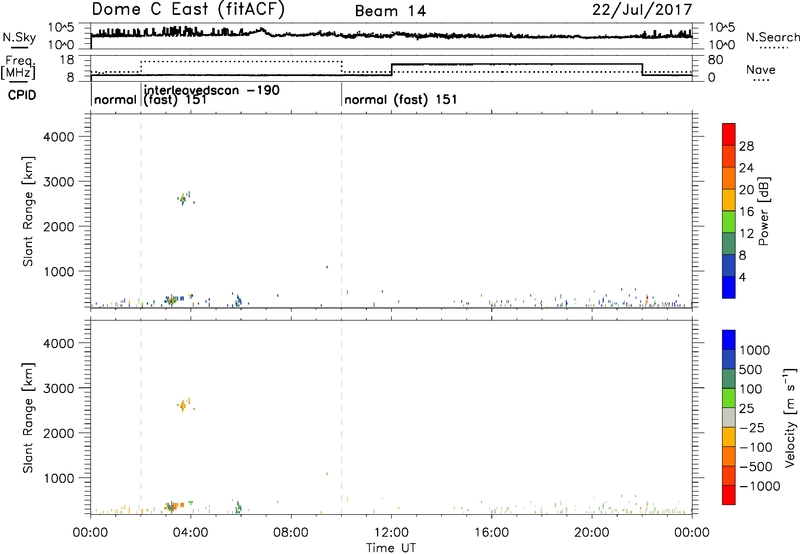Click the "Velocity [m s⁻¹]" color bar title
800x554 pixels.
click(x=790, y=417)
